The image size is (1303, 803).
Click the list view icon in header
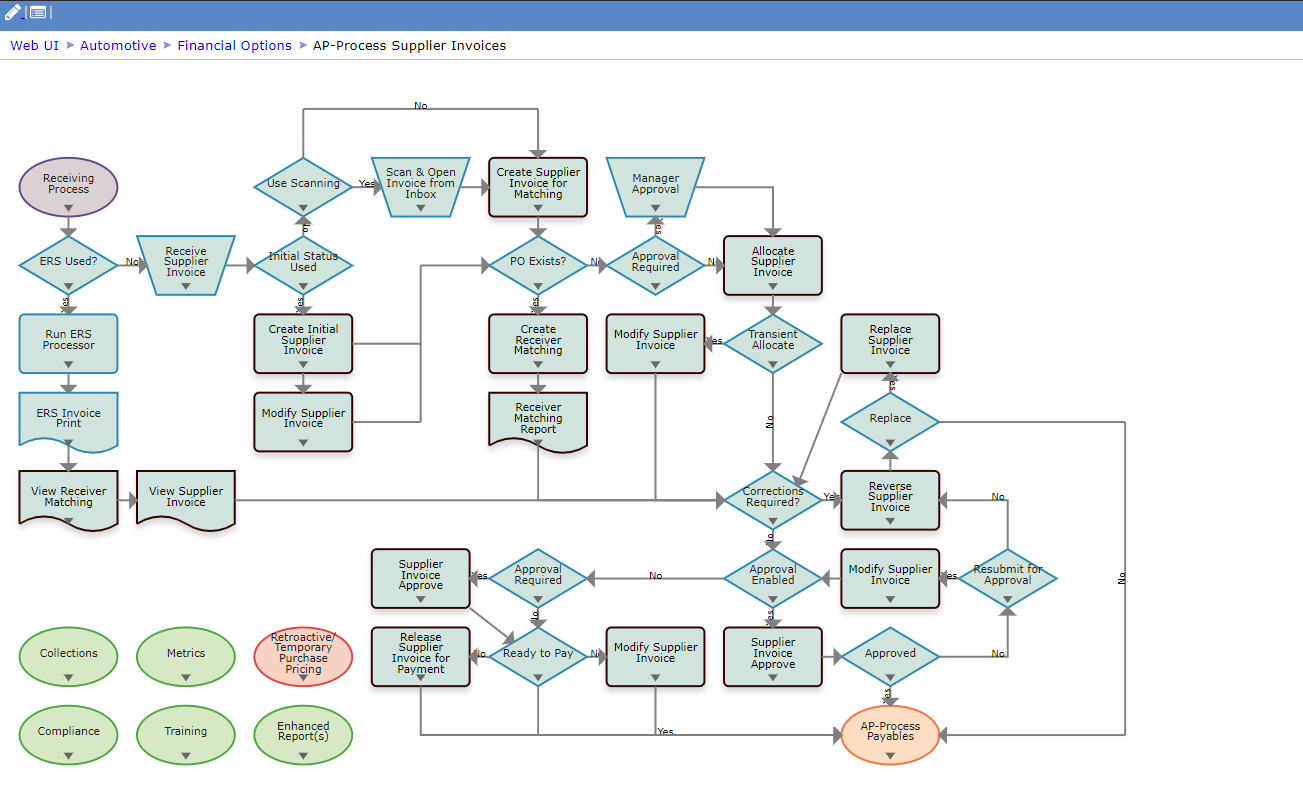38,12
